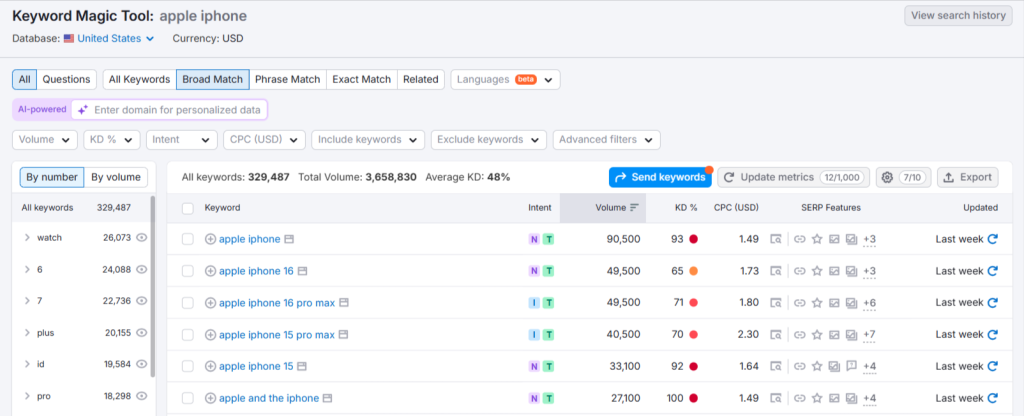
Task: Add apple iphone 16 pro max via plus icon
Action: tap(210, 303)
